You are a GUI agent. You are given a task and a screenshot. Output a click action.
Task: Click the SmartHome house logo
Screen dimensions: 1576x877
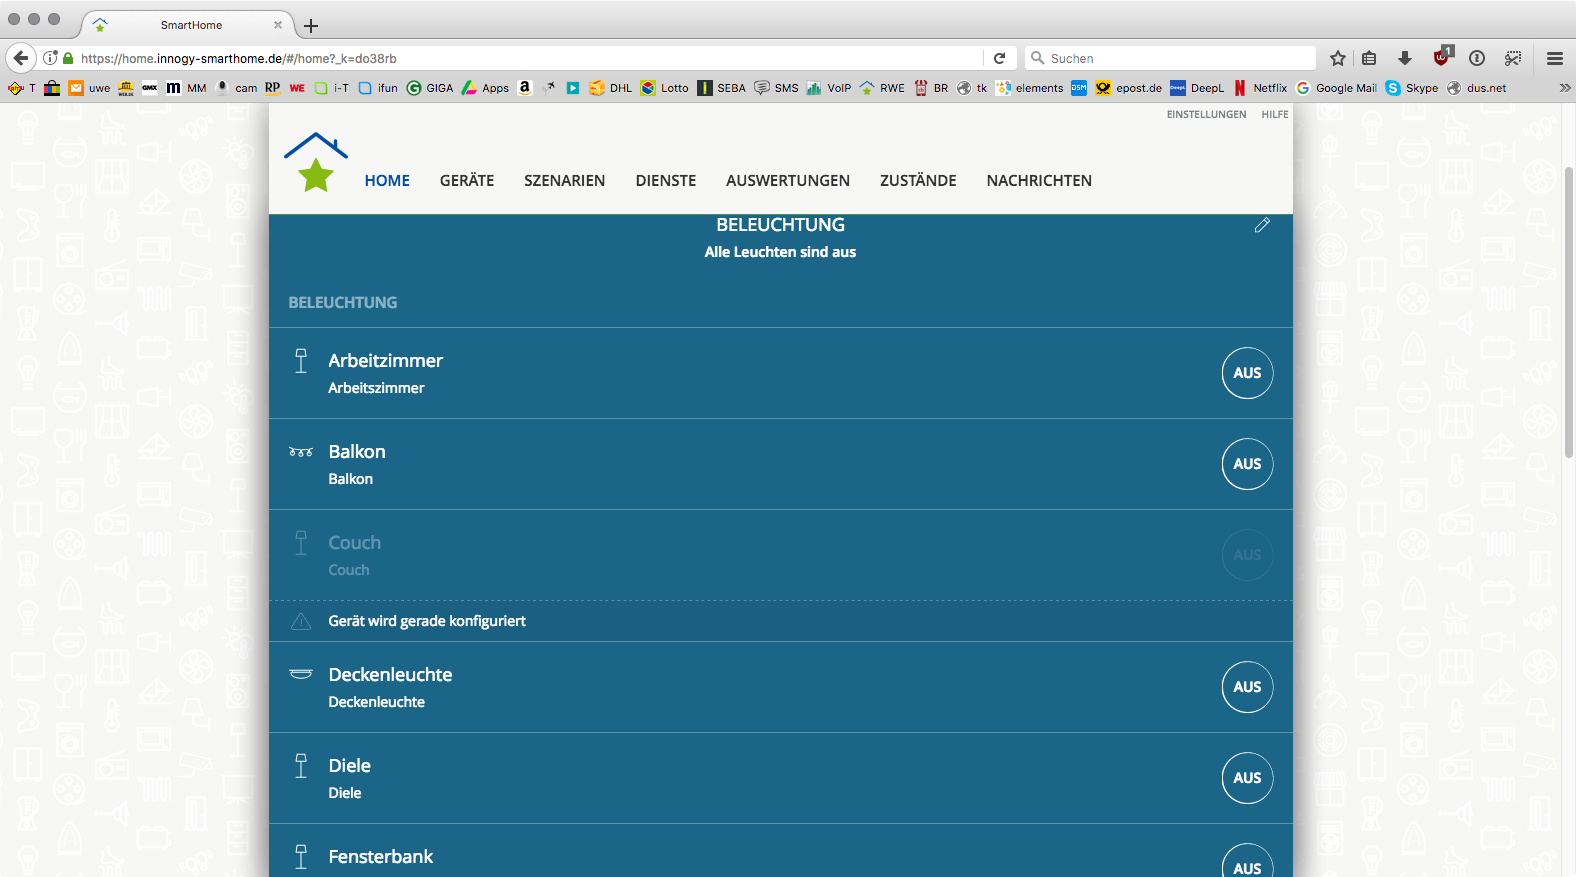click(316, 162)
